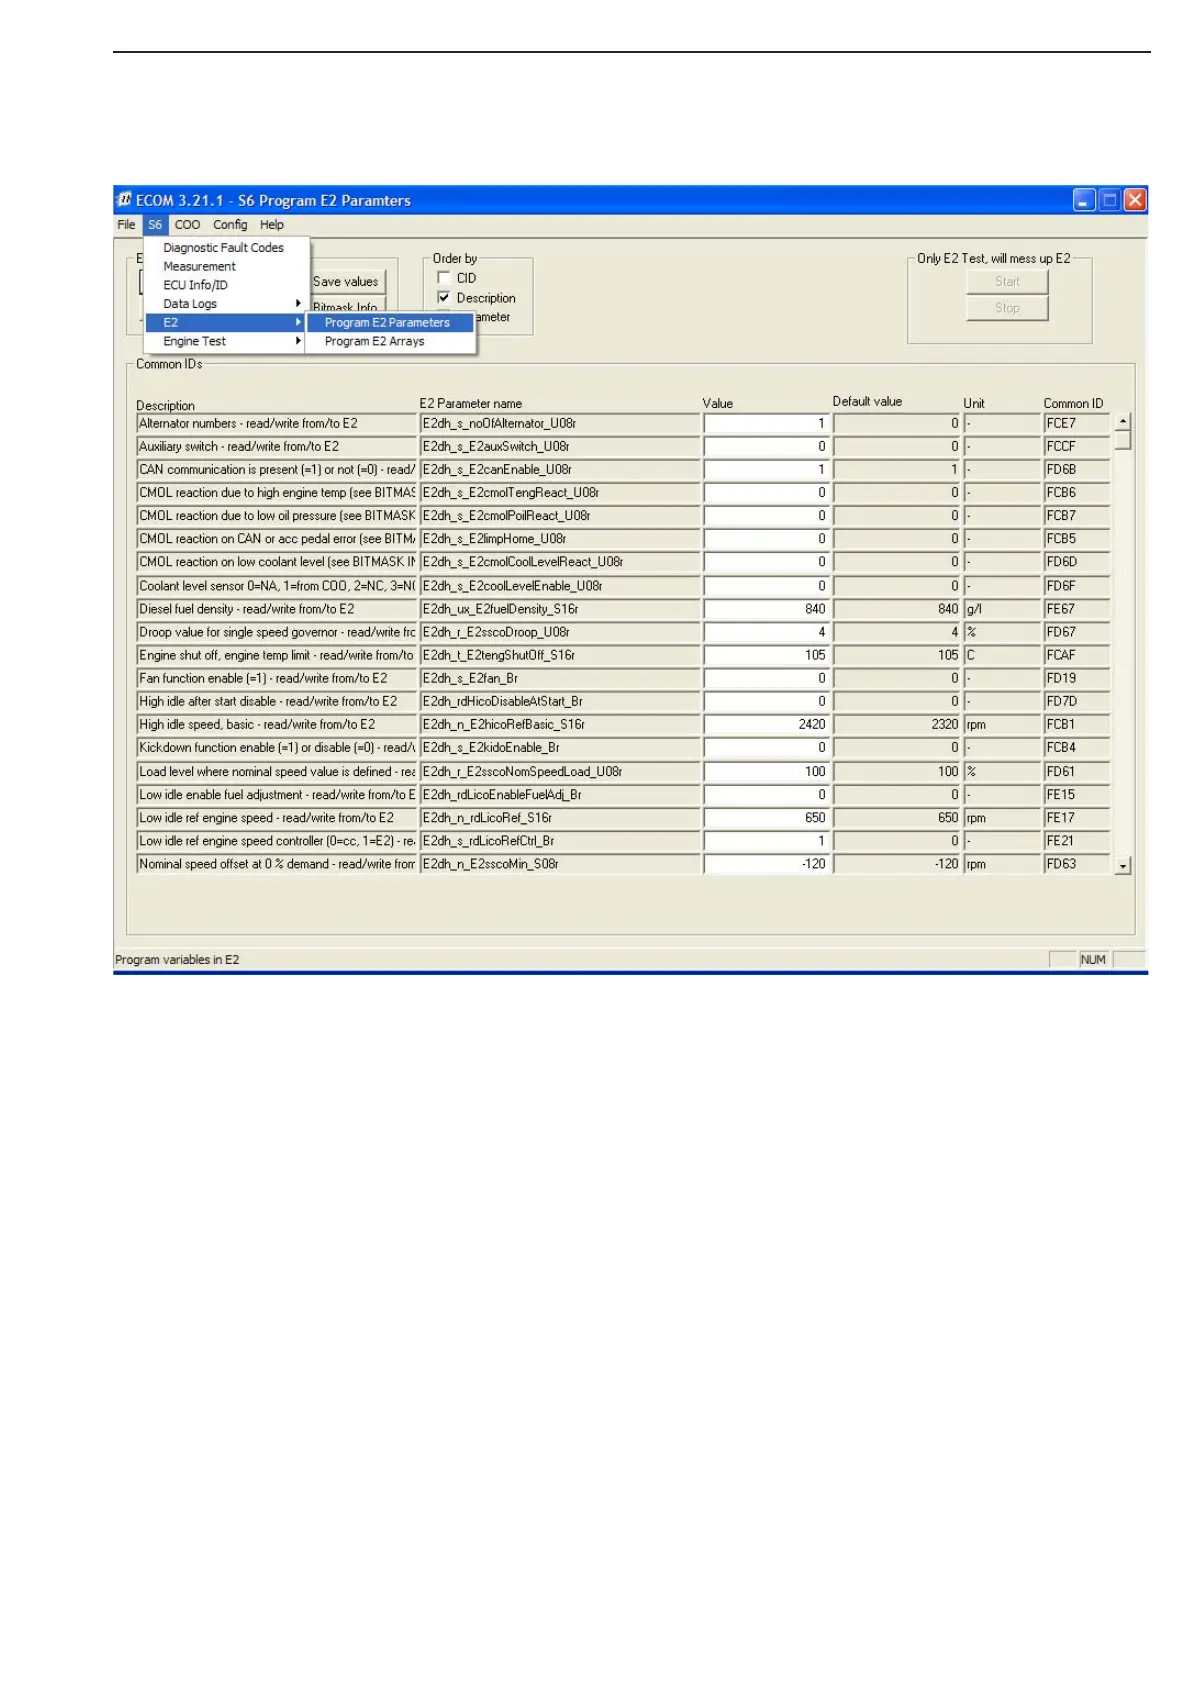Viewport: 1191px width, 1684px height.
Task: Click the g/l unit cell
Action: click(x=1002, y=609)
